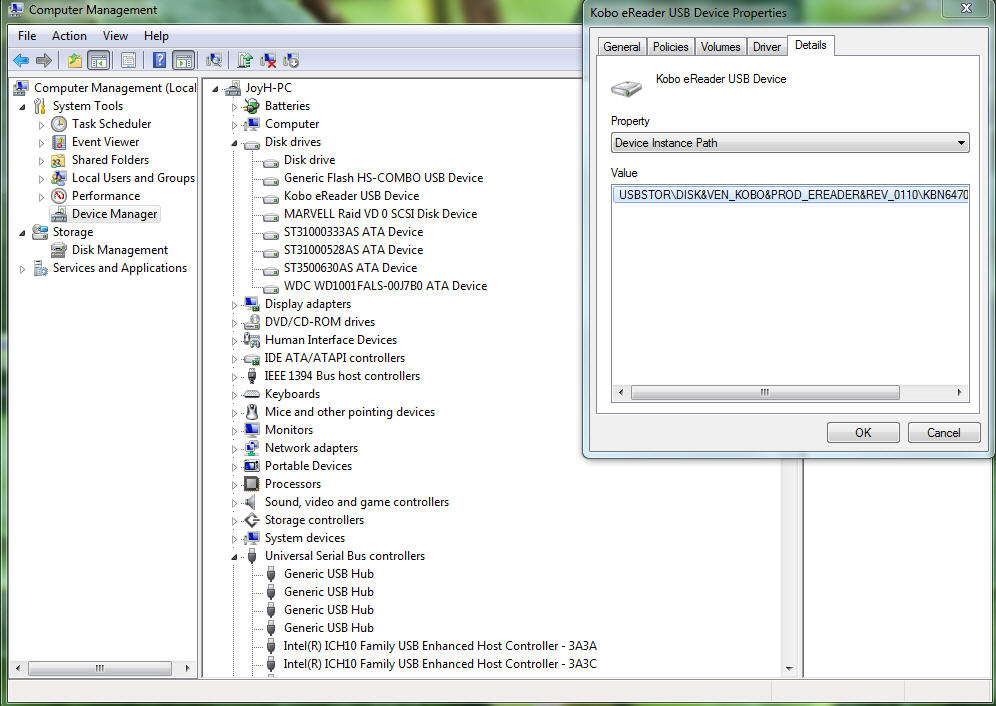This screenshot has width=996, height=706.
Task: Click the Processors chip icon
Action: (252, 484)
